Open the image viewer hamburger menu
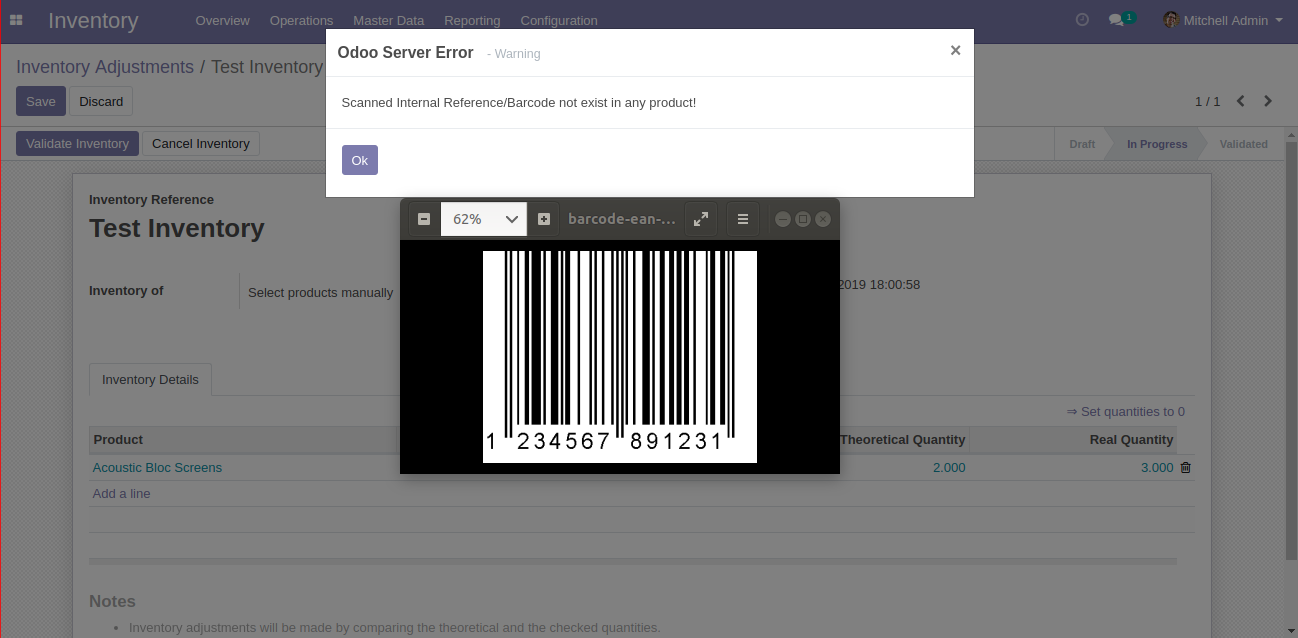The height and width of the screenshot is (638, 1298). click(743, 219)
